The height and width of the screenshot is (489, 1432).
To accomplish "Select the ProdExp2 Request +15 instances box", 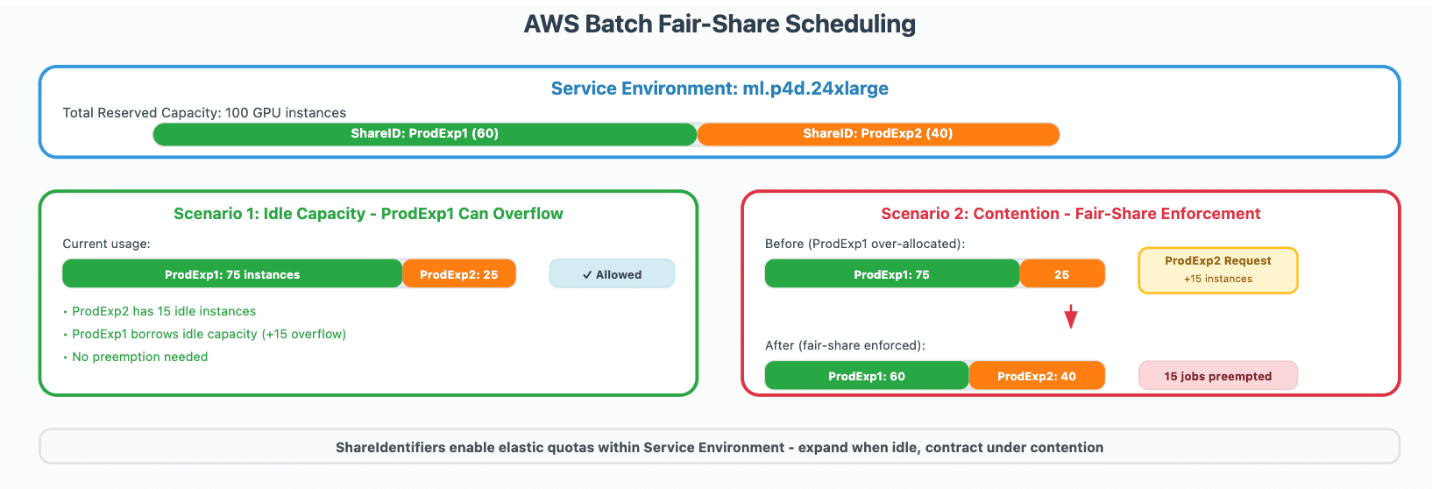I will click(1218, 270).
